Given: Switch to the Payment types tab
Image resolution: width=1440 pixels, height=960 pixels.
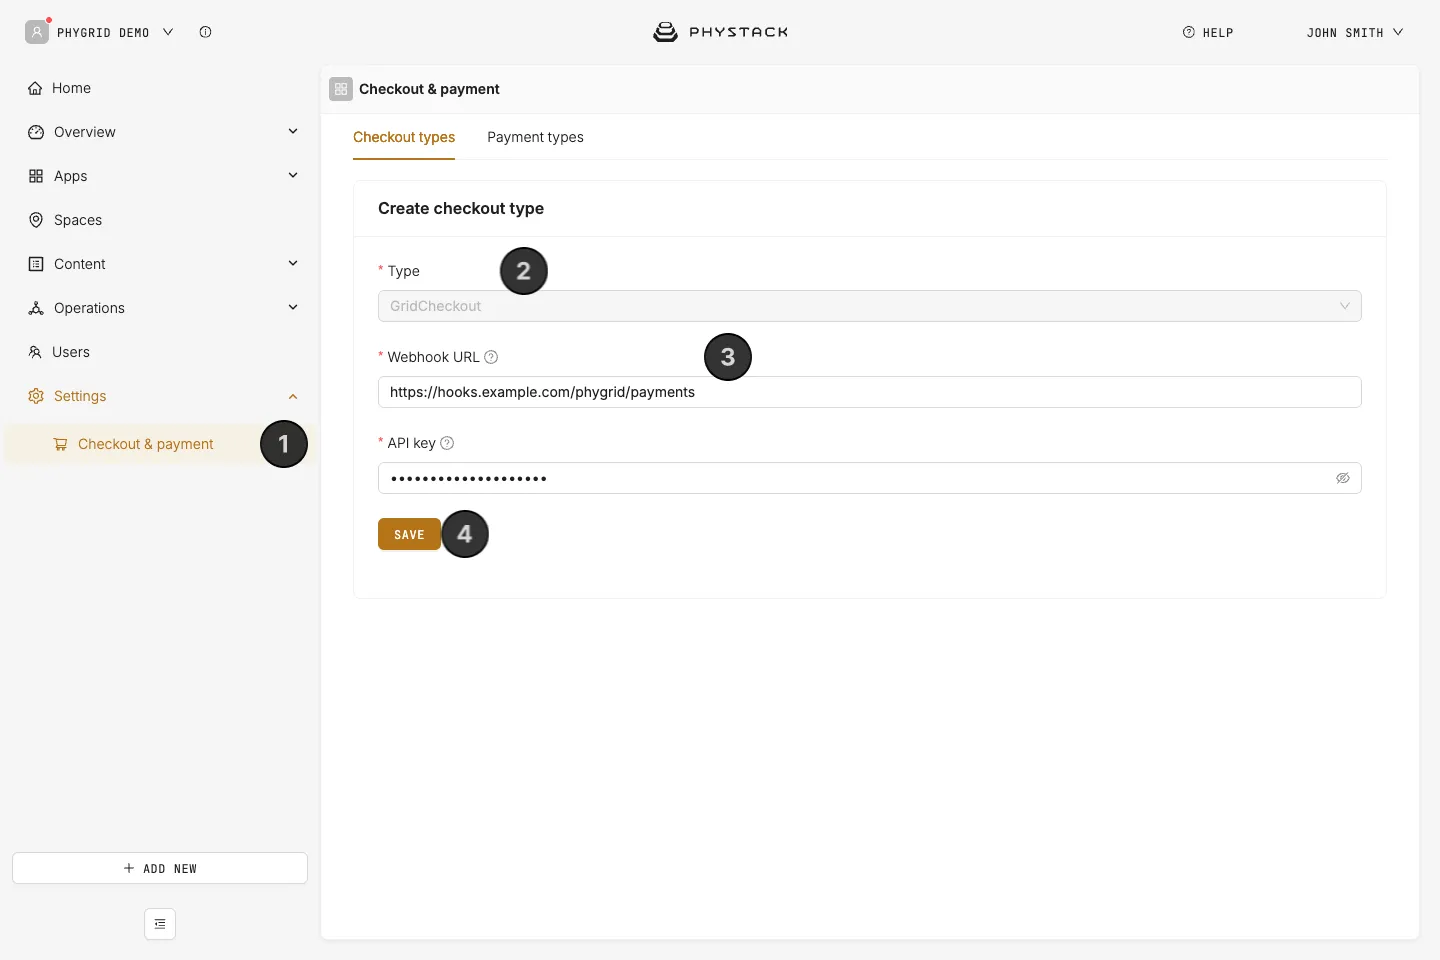Looking at the screenshot, I should [x=535, y=137].
